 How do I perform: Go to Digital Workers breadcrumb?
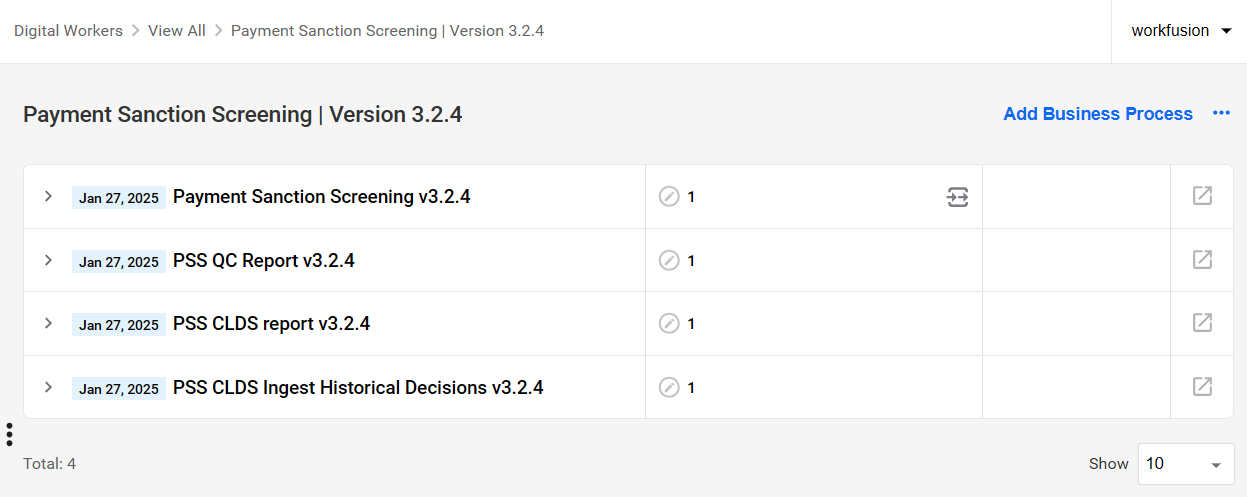point(68,31)
